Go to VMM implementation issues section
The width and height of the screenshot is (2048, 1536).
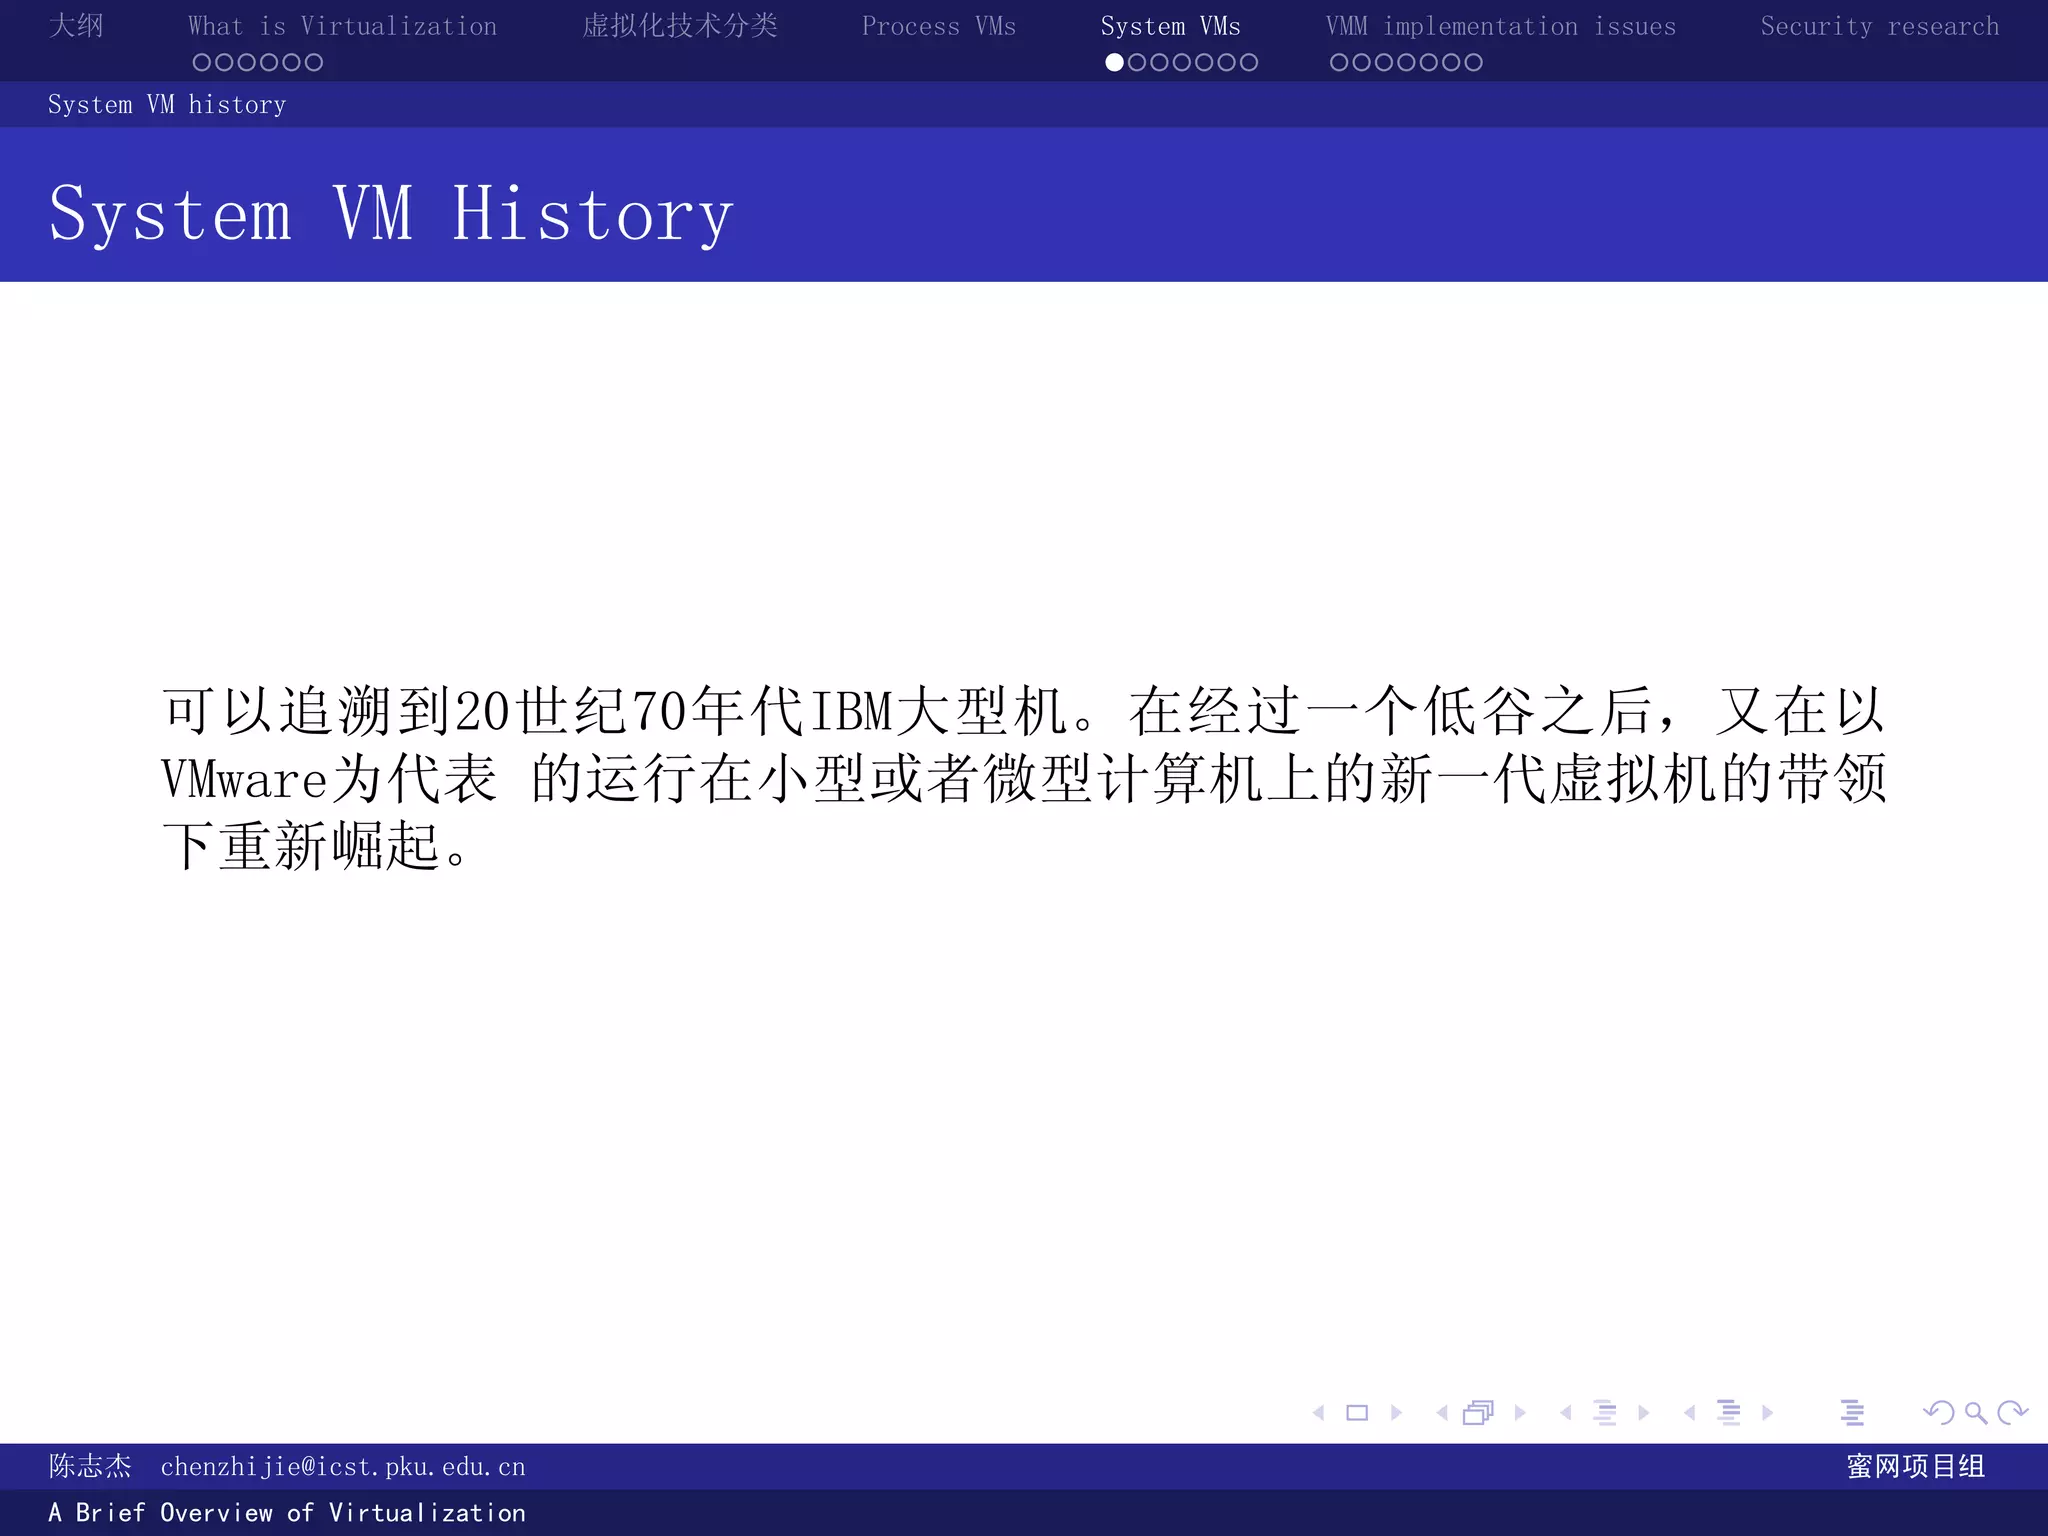(1501, 26)
